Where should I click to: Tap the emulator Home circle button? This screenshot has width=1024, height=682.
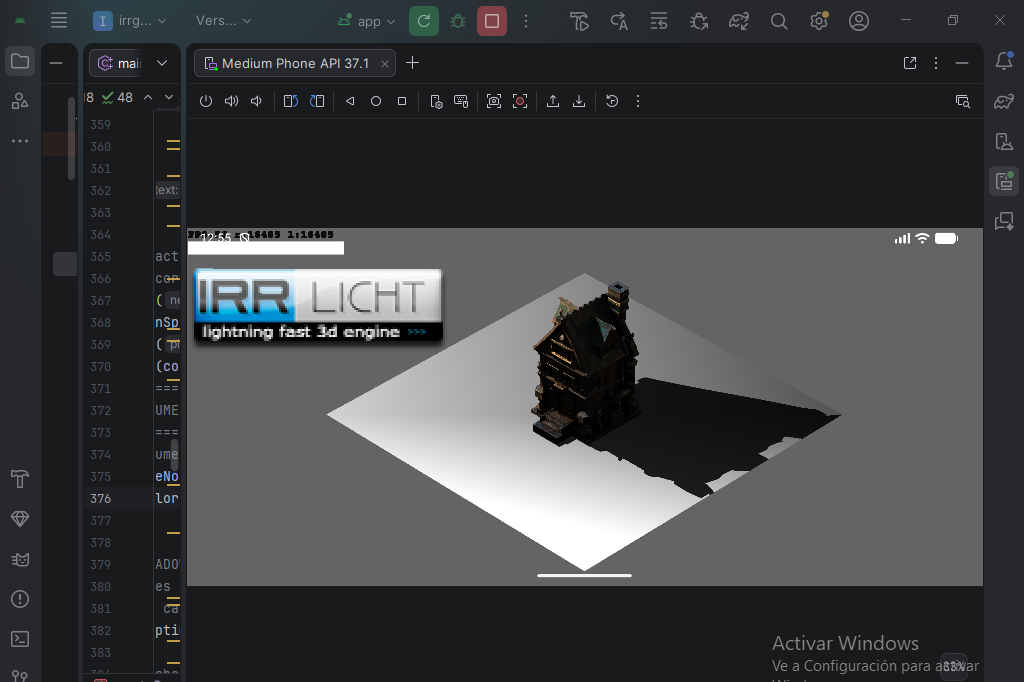(x=376, y=101)
